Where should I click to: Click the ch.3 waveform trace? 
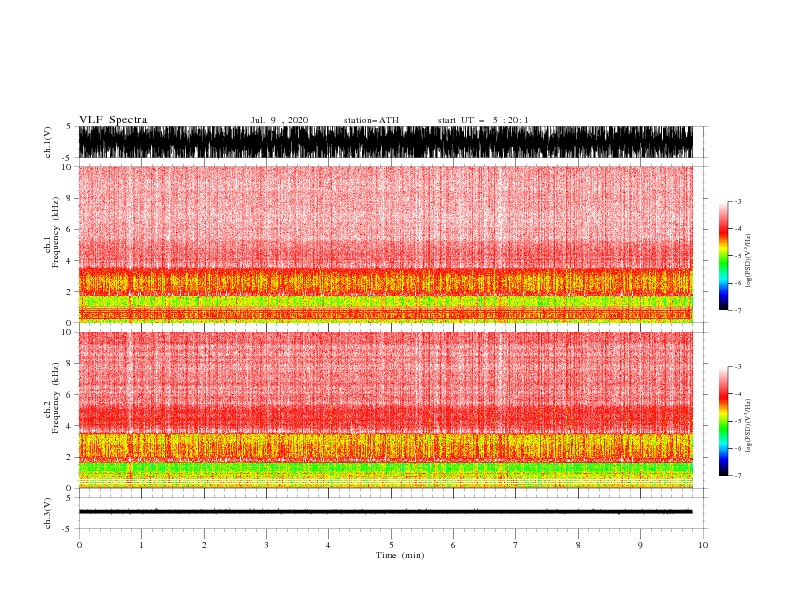386,512
